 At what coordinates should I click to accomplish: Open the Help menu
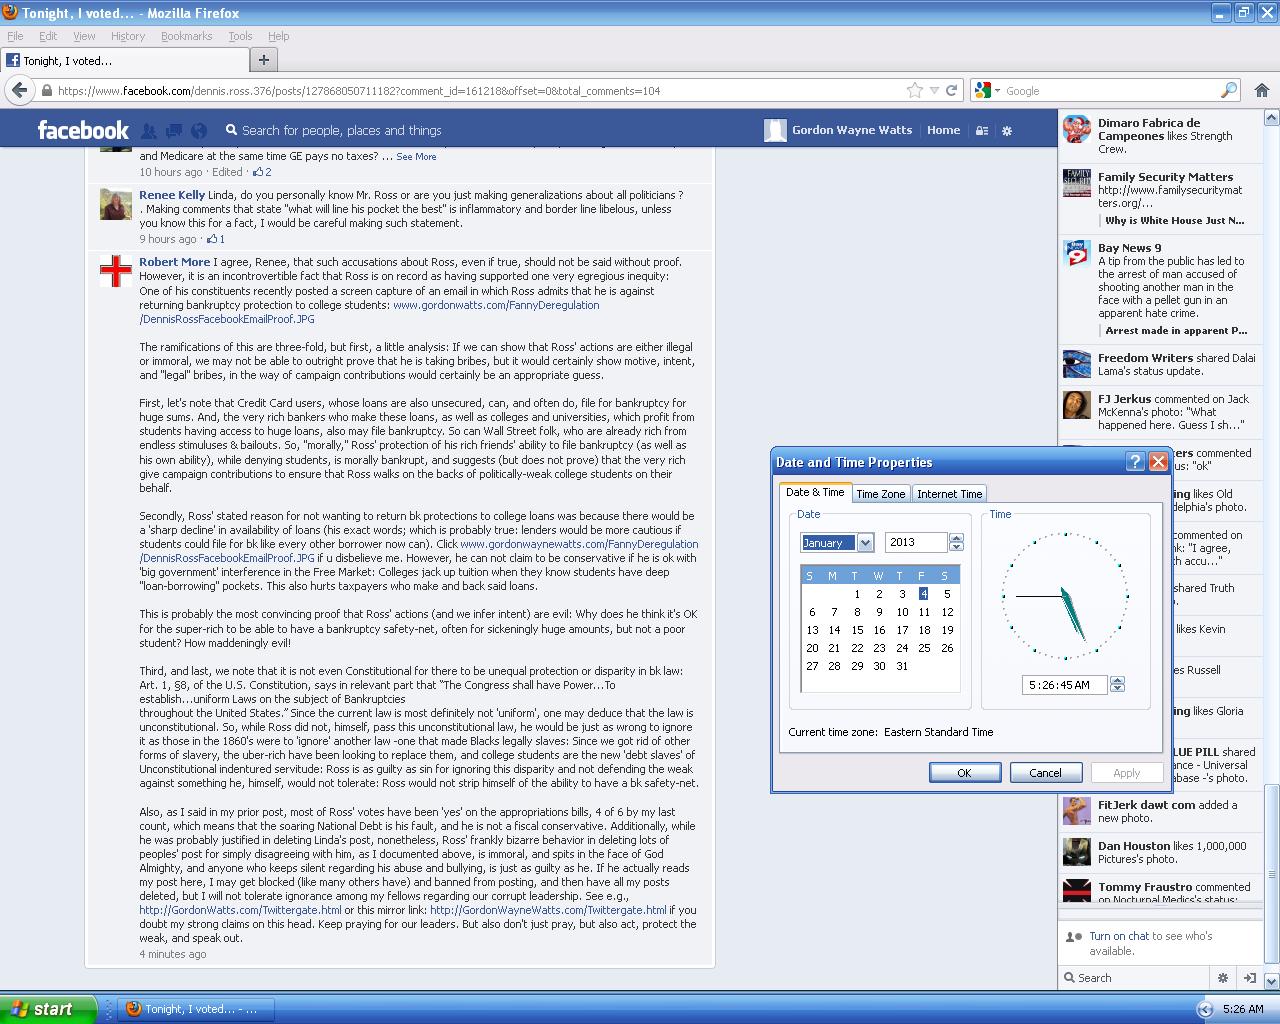click(x=278, y=36)
